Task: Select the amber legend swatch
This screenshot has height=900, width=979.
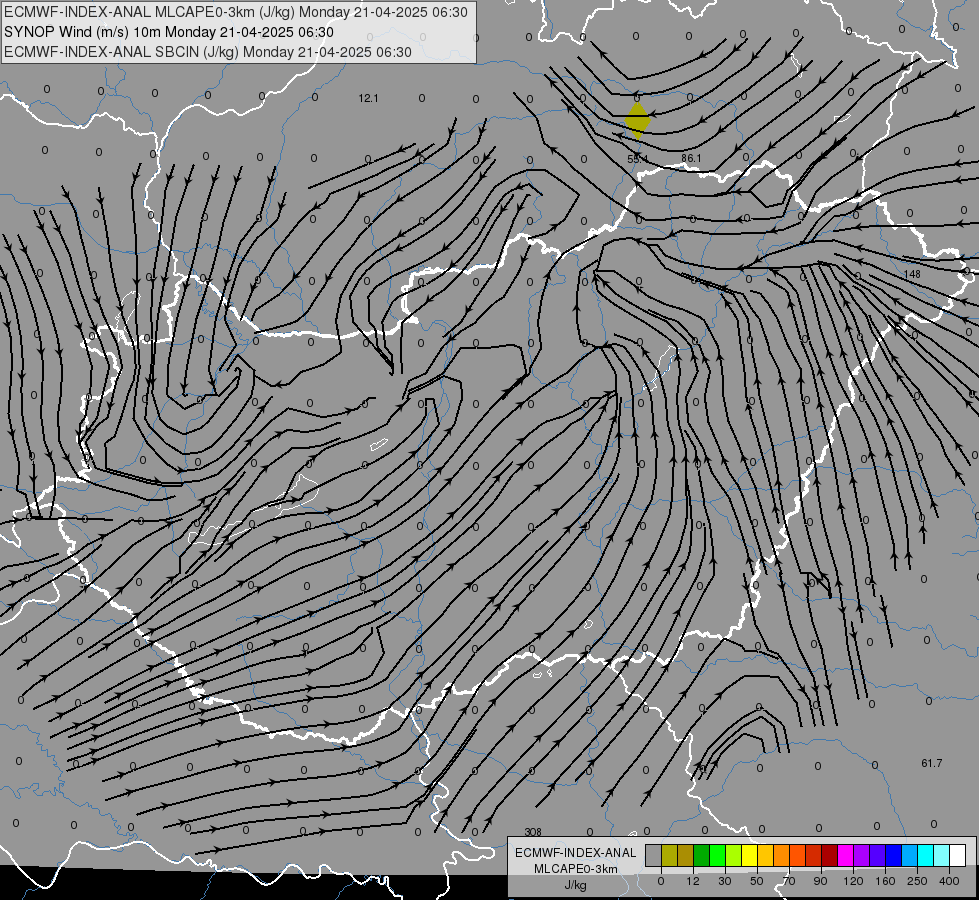Action: [765, 856]
